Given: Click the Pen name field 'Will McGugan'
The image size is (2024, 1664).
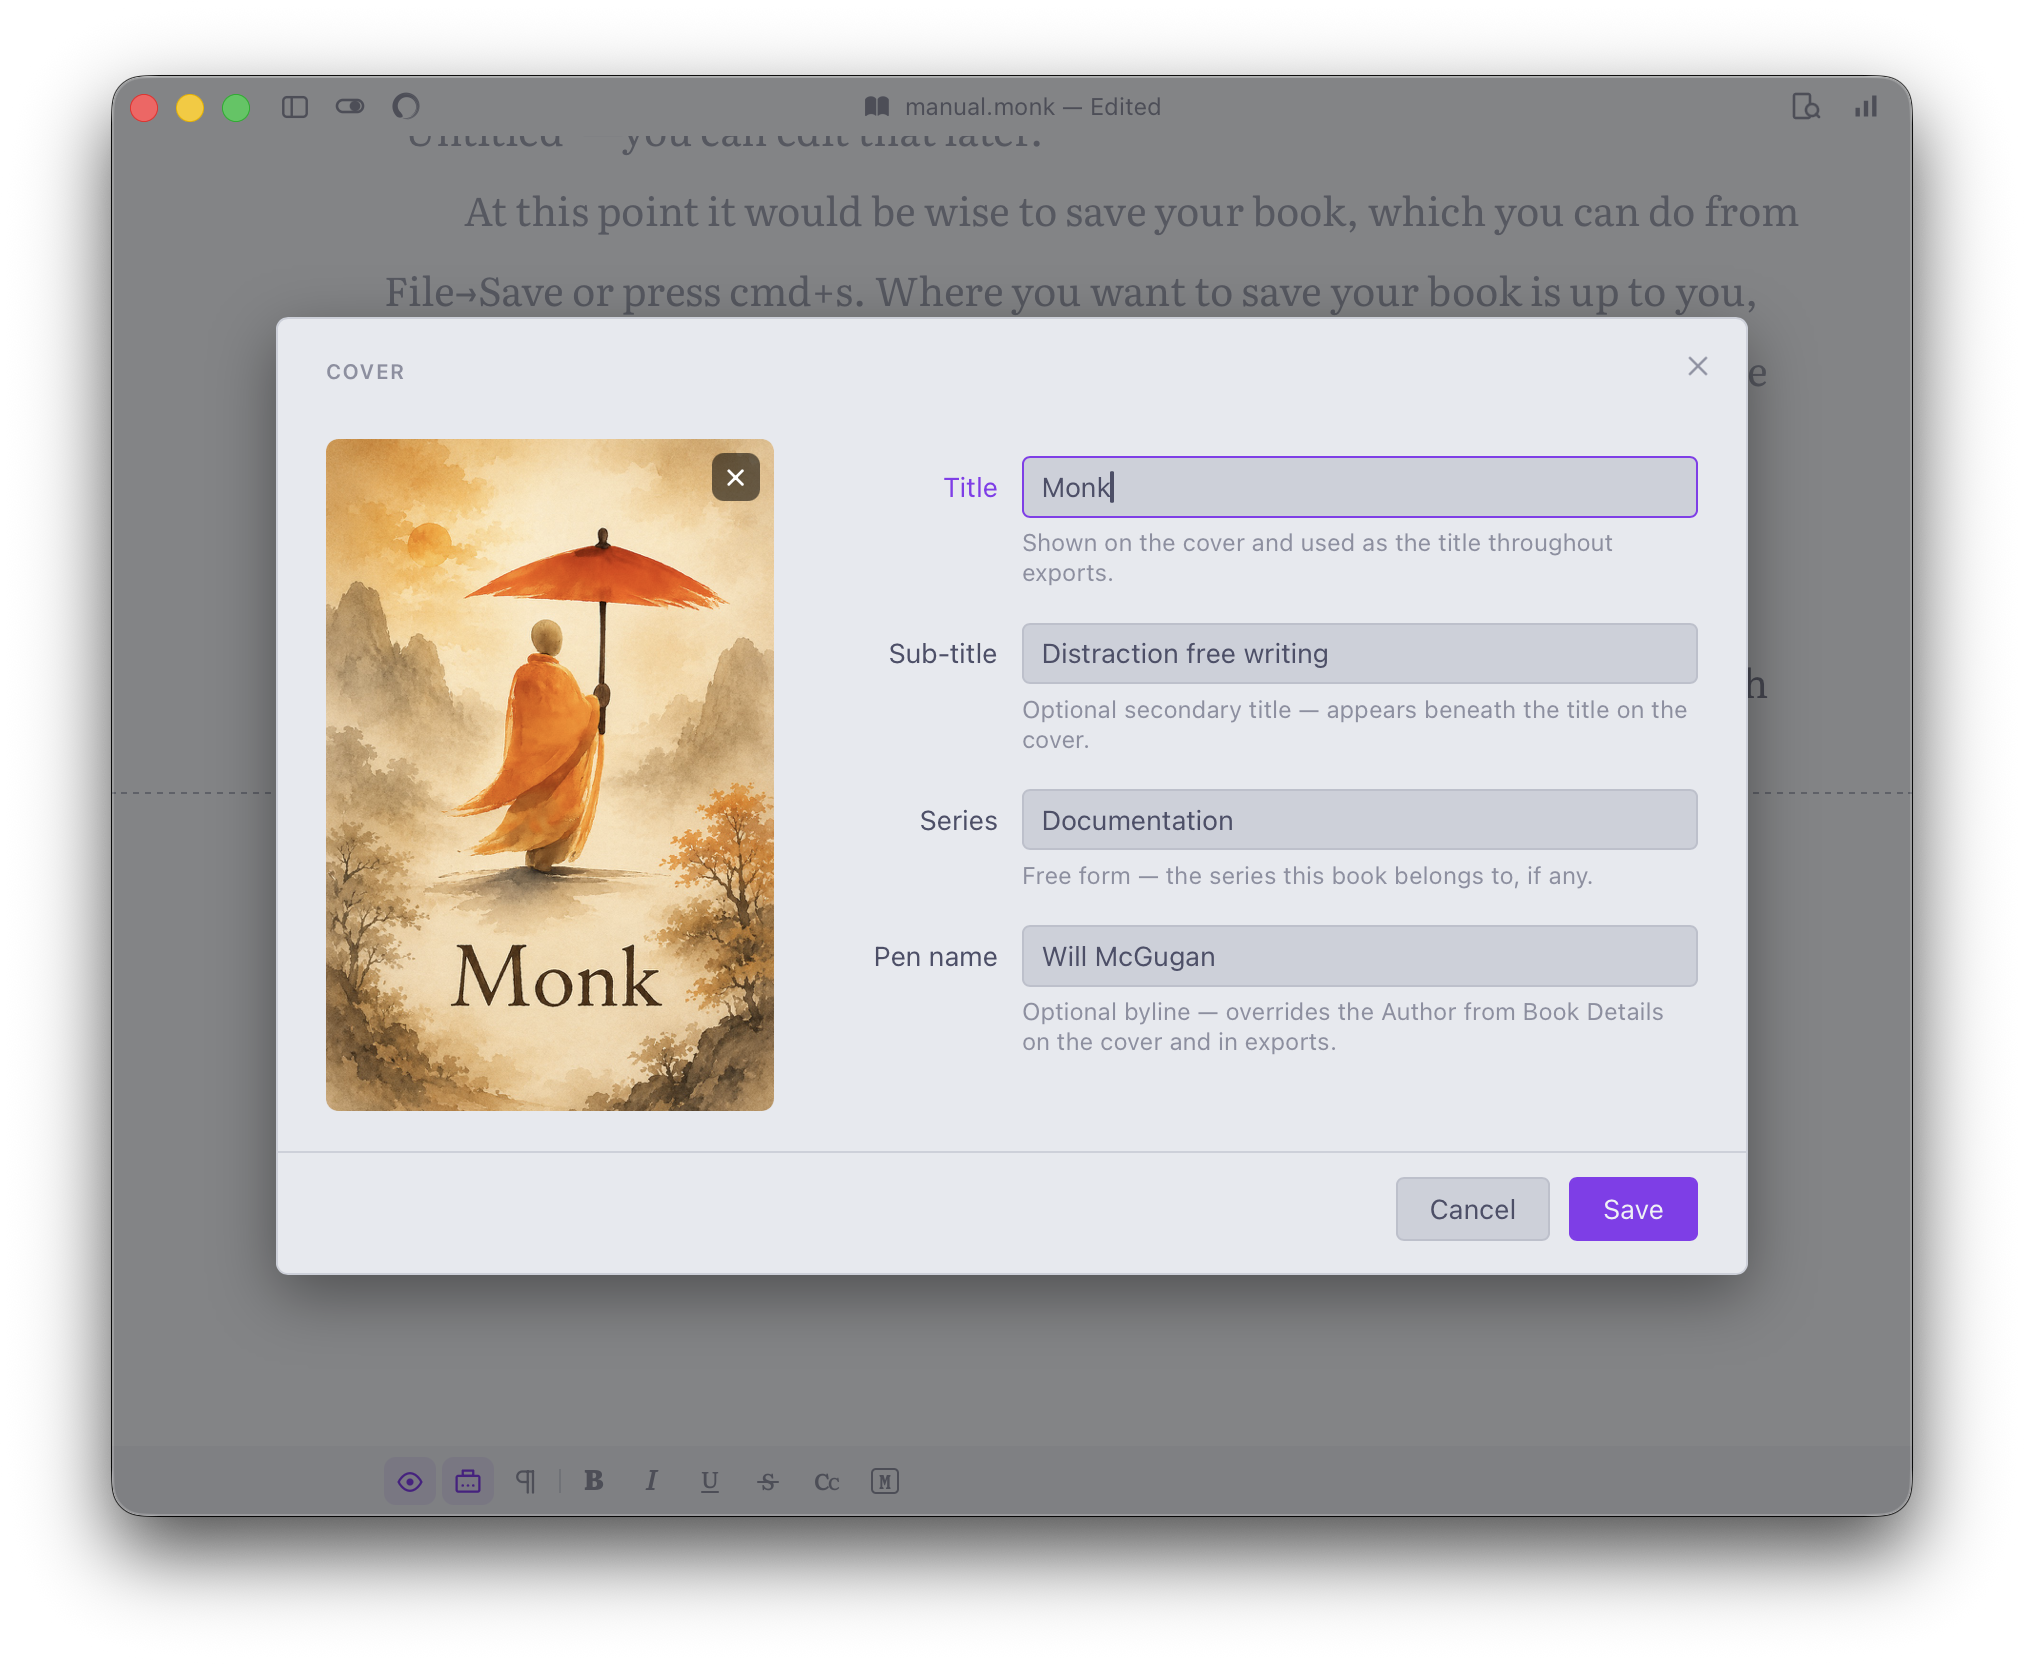Looking at the screenshot, I should click(x=1360, y=956).
